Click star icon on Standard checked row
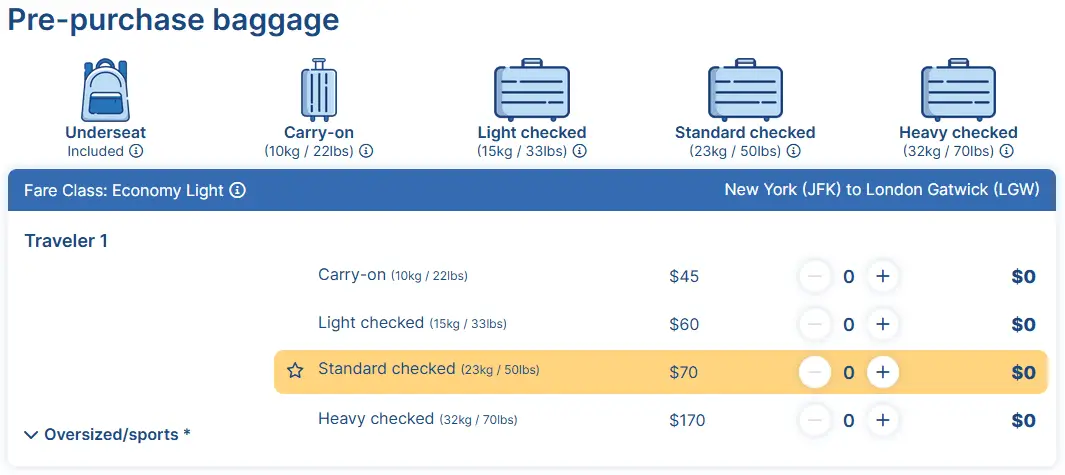This screenshot has width=1065, height=475. coord(295,371)
